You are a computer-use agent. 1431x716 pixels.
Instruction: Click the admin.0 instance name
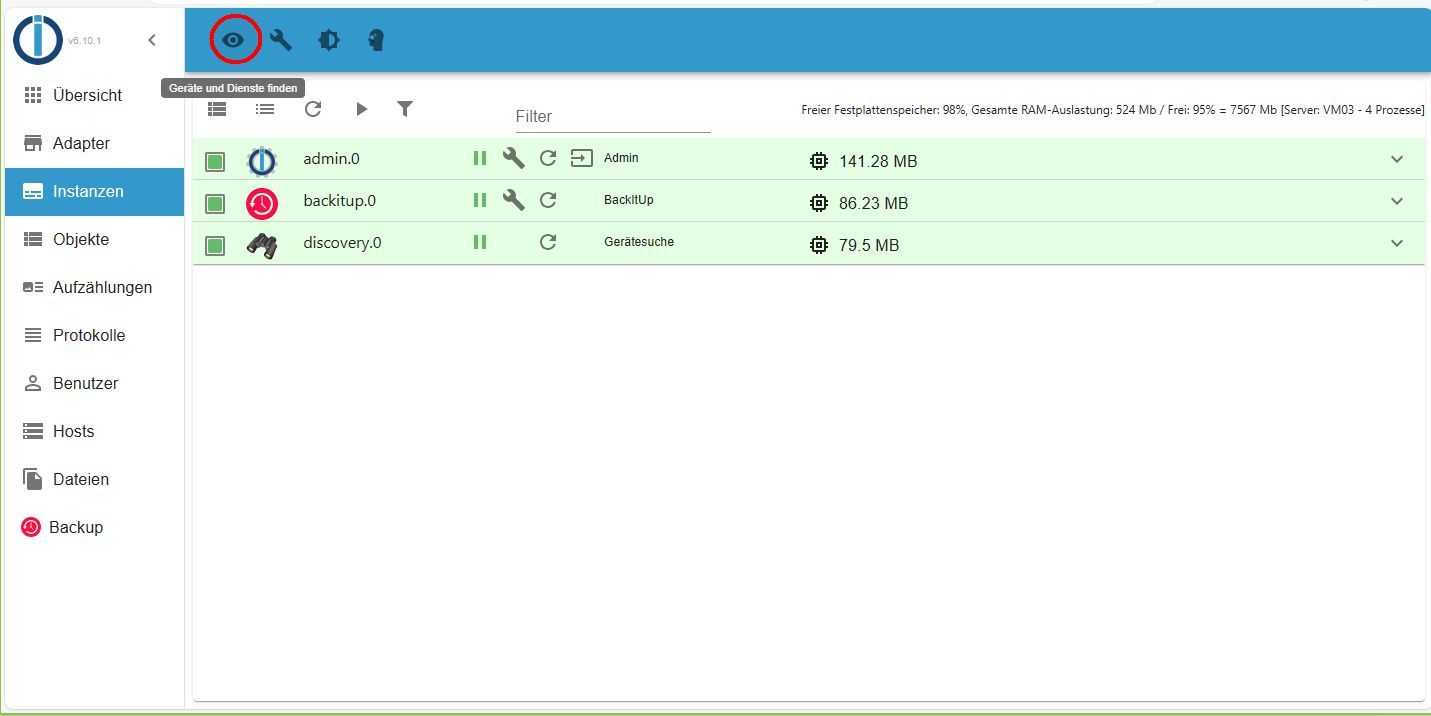click(331, 159)
